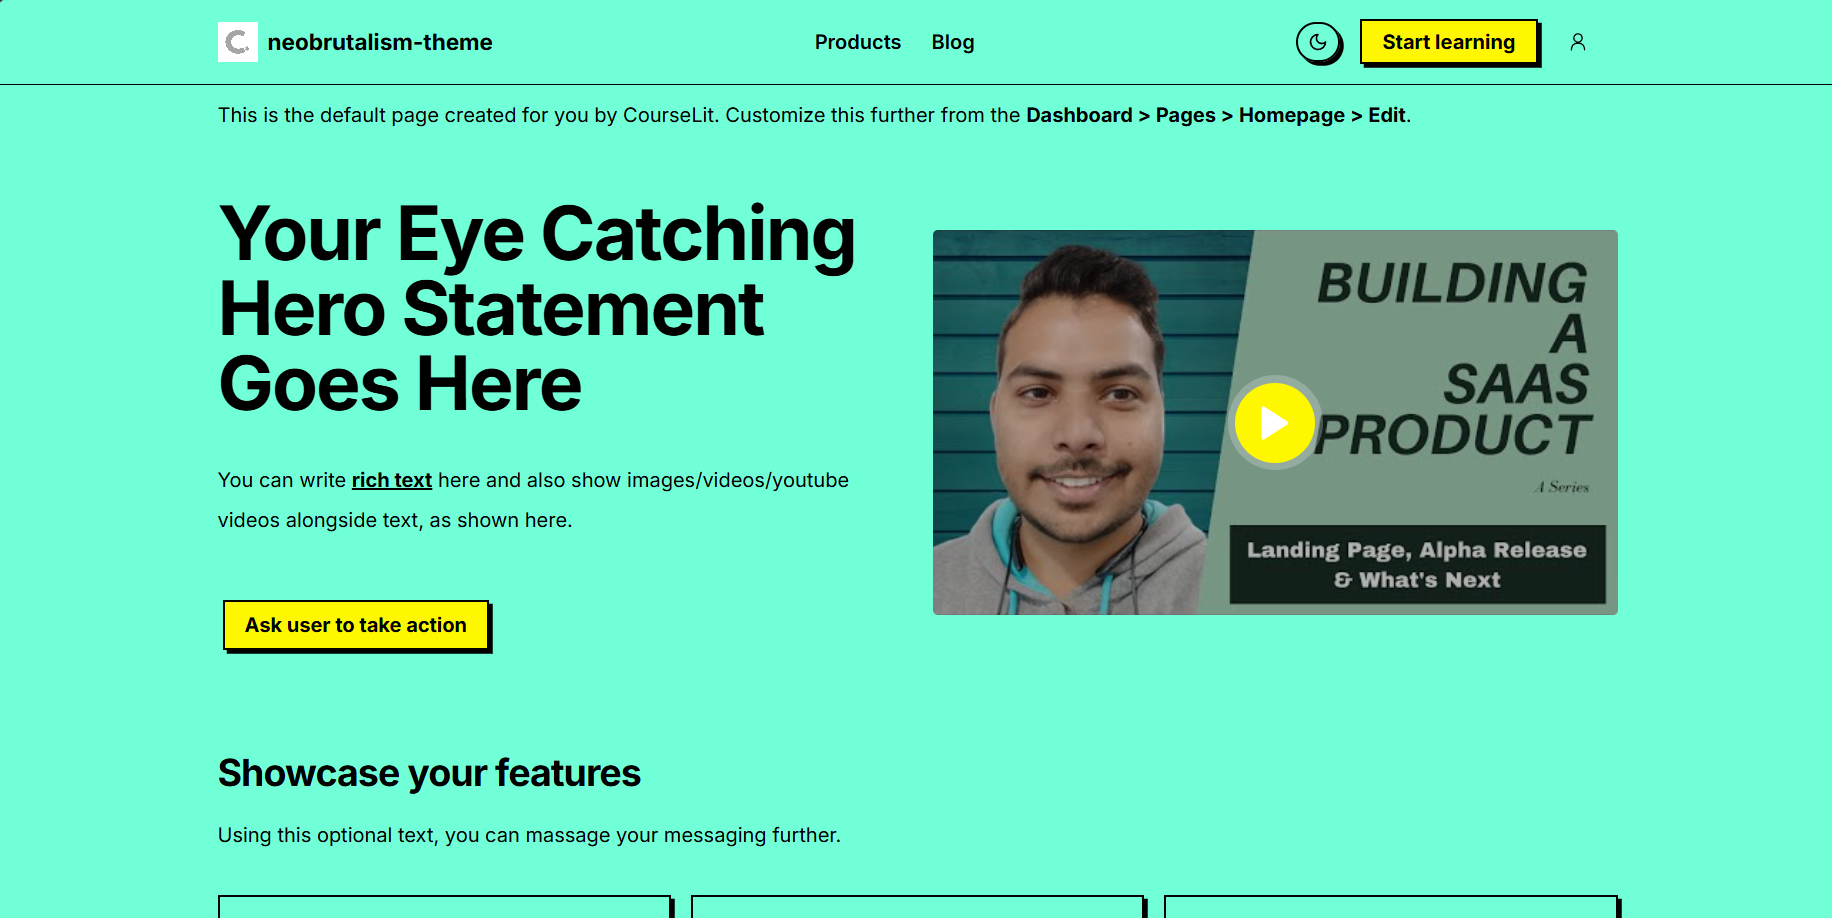Click the Ask user to take action button
This screenshot has width=1832, height=918.
[x=356, y=625]
